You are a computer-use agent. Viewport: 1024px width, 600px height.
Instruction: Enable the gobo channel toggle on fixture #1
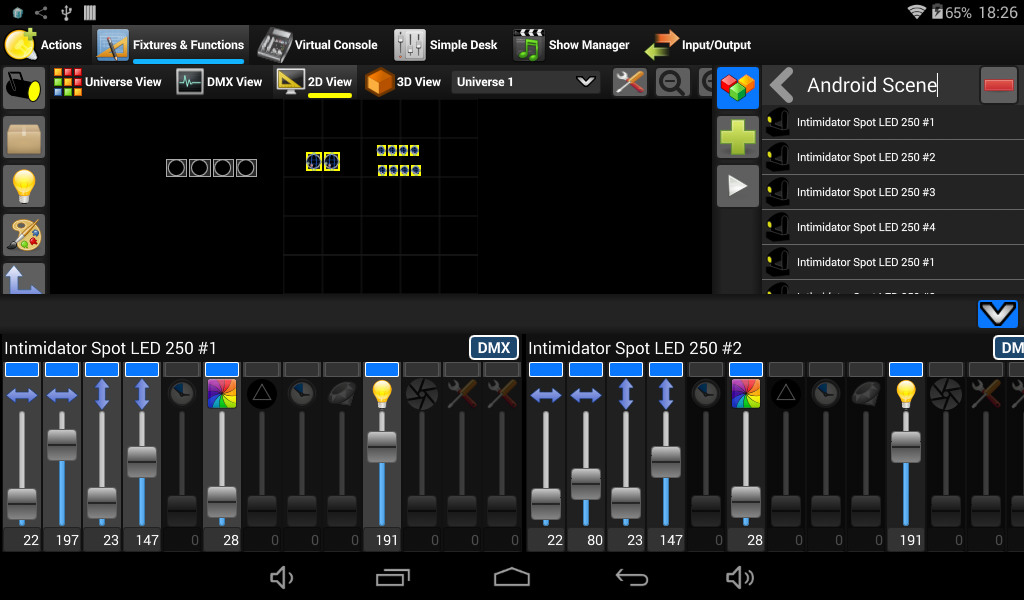[x=262, y=370]
